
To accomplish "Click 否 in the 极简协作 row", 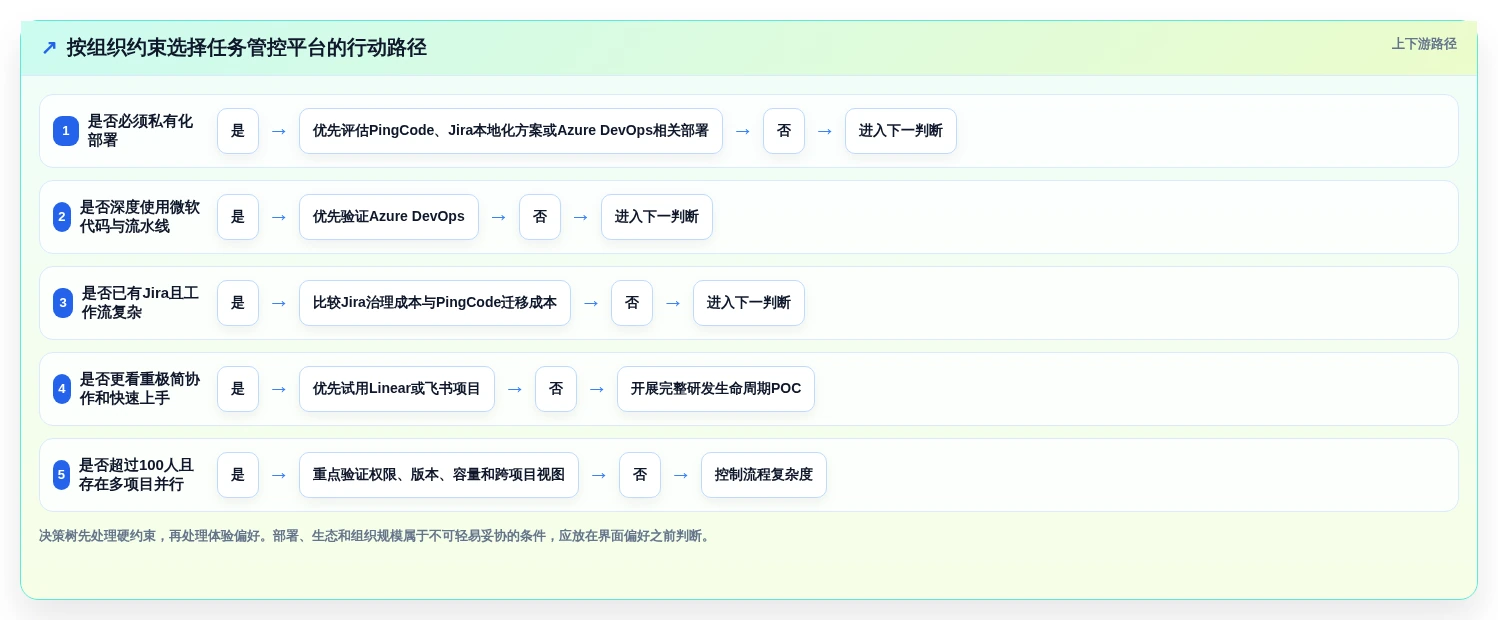I will coord(556,389).
